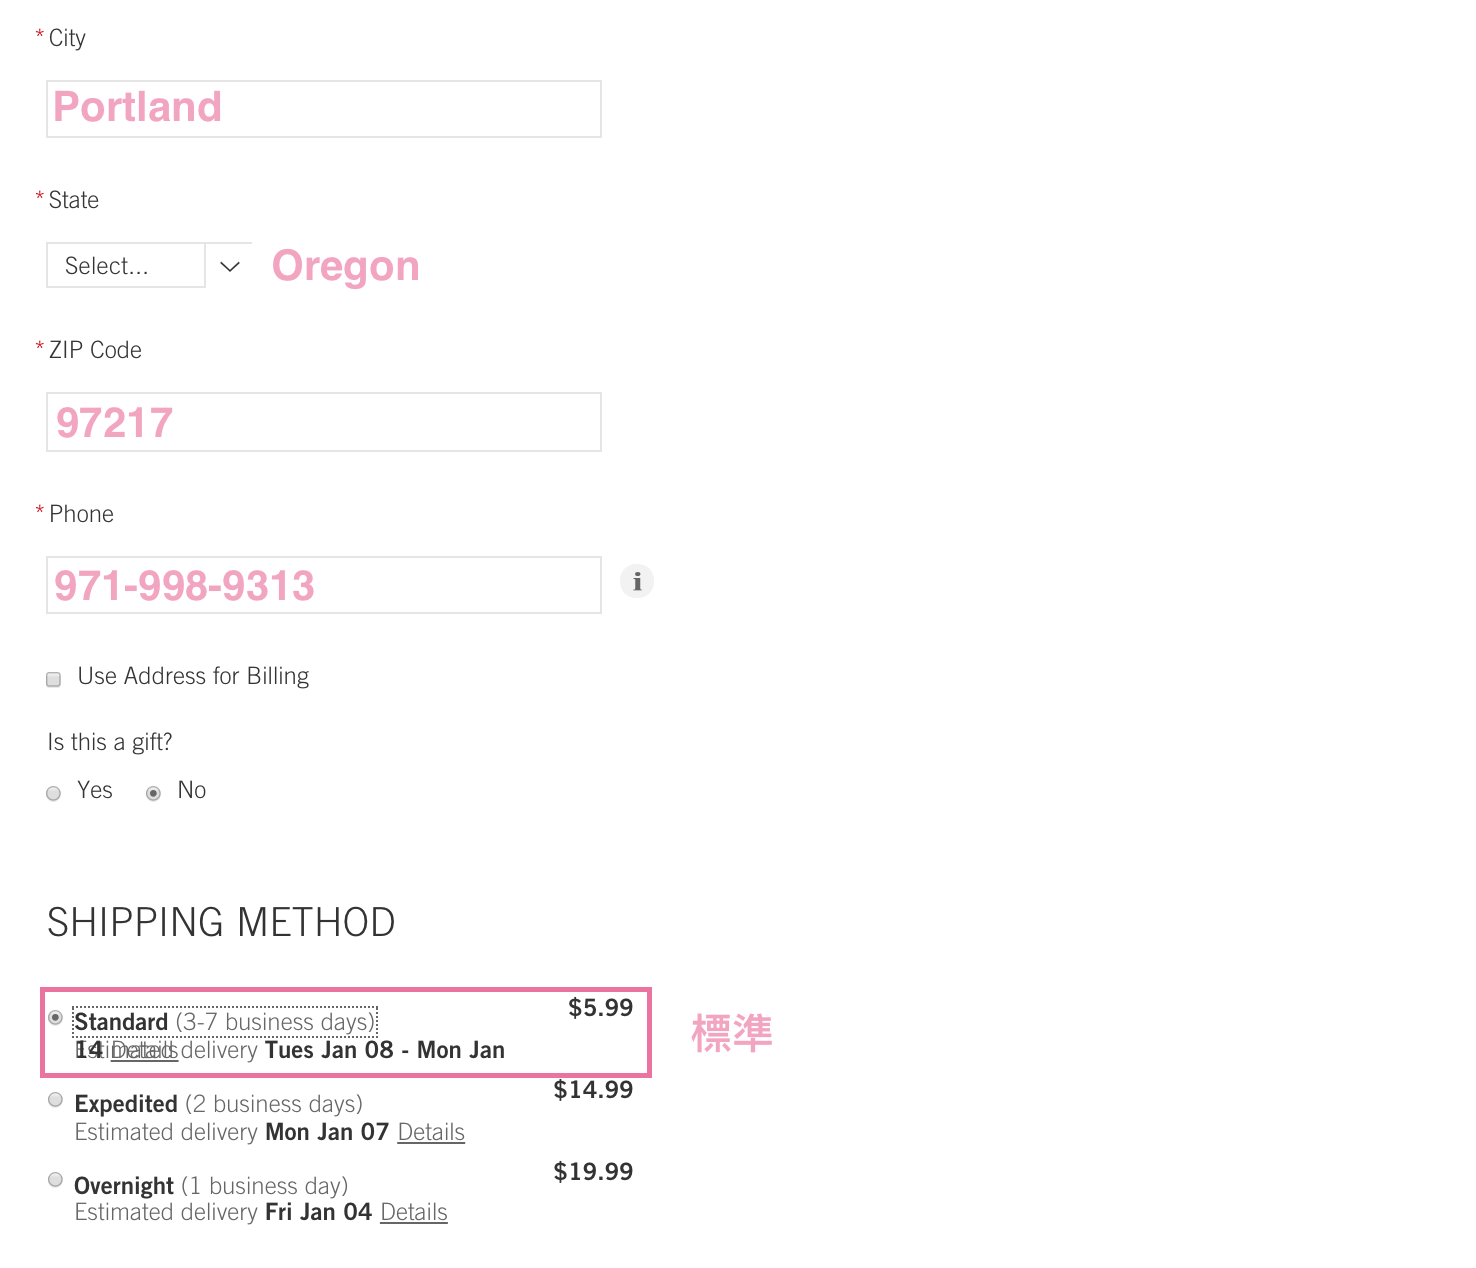This screenshot has height=1268, width=1476.
Task: Select No for gift option
Action: tap(153, 793)
